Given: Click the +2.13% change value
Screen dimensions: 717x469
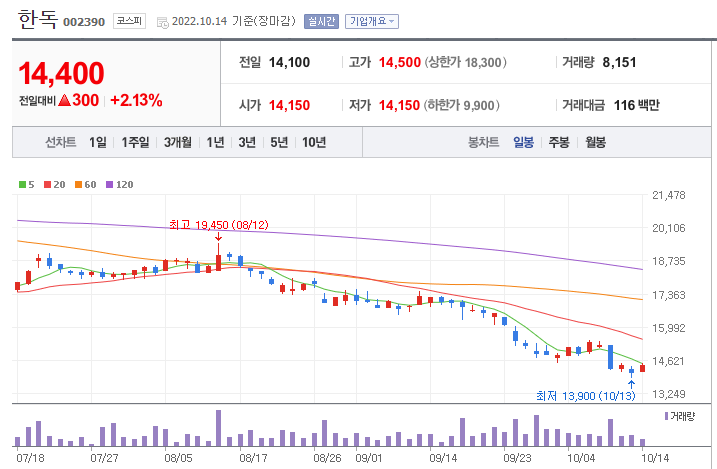Looking at the screenshot, I should tap(136, 100).
